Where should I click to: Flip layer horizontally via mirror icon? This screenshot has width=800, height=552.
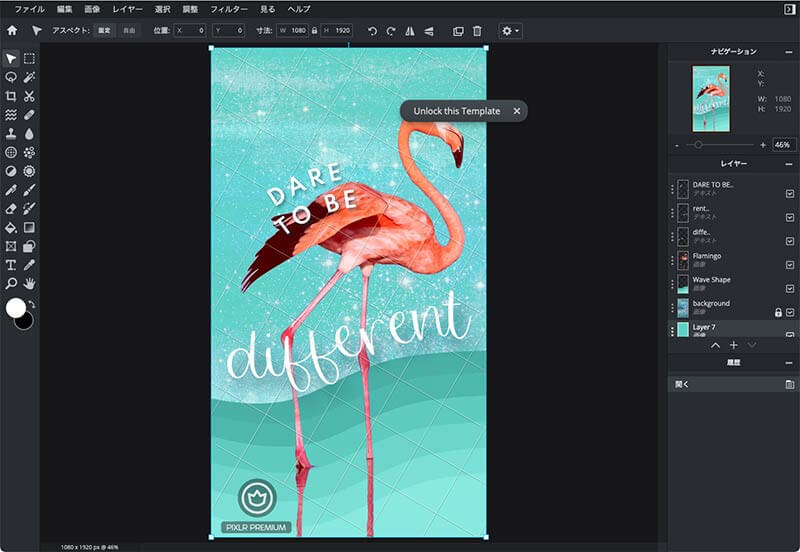point(410,31)
